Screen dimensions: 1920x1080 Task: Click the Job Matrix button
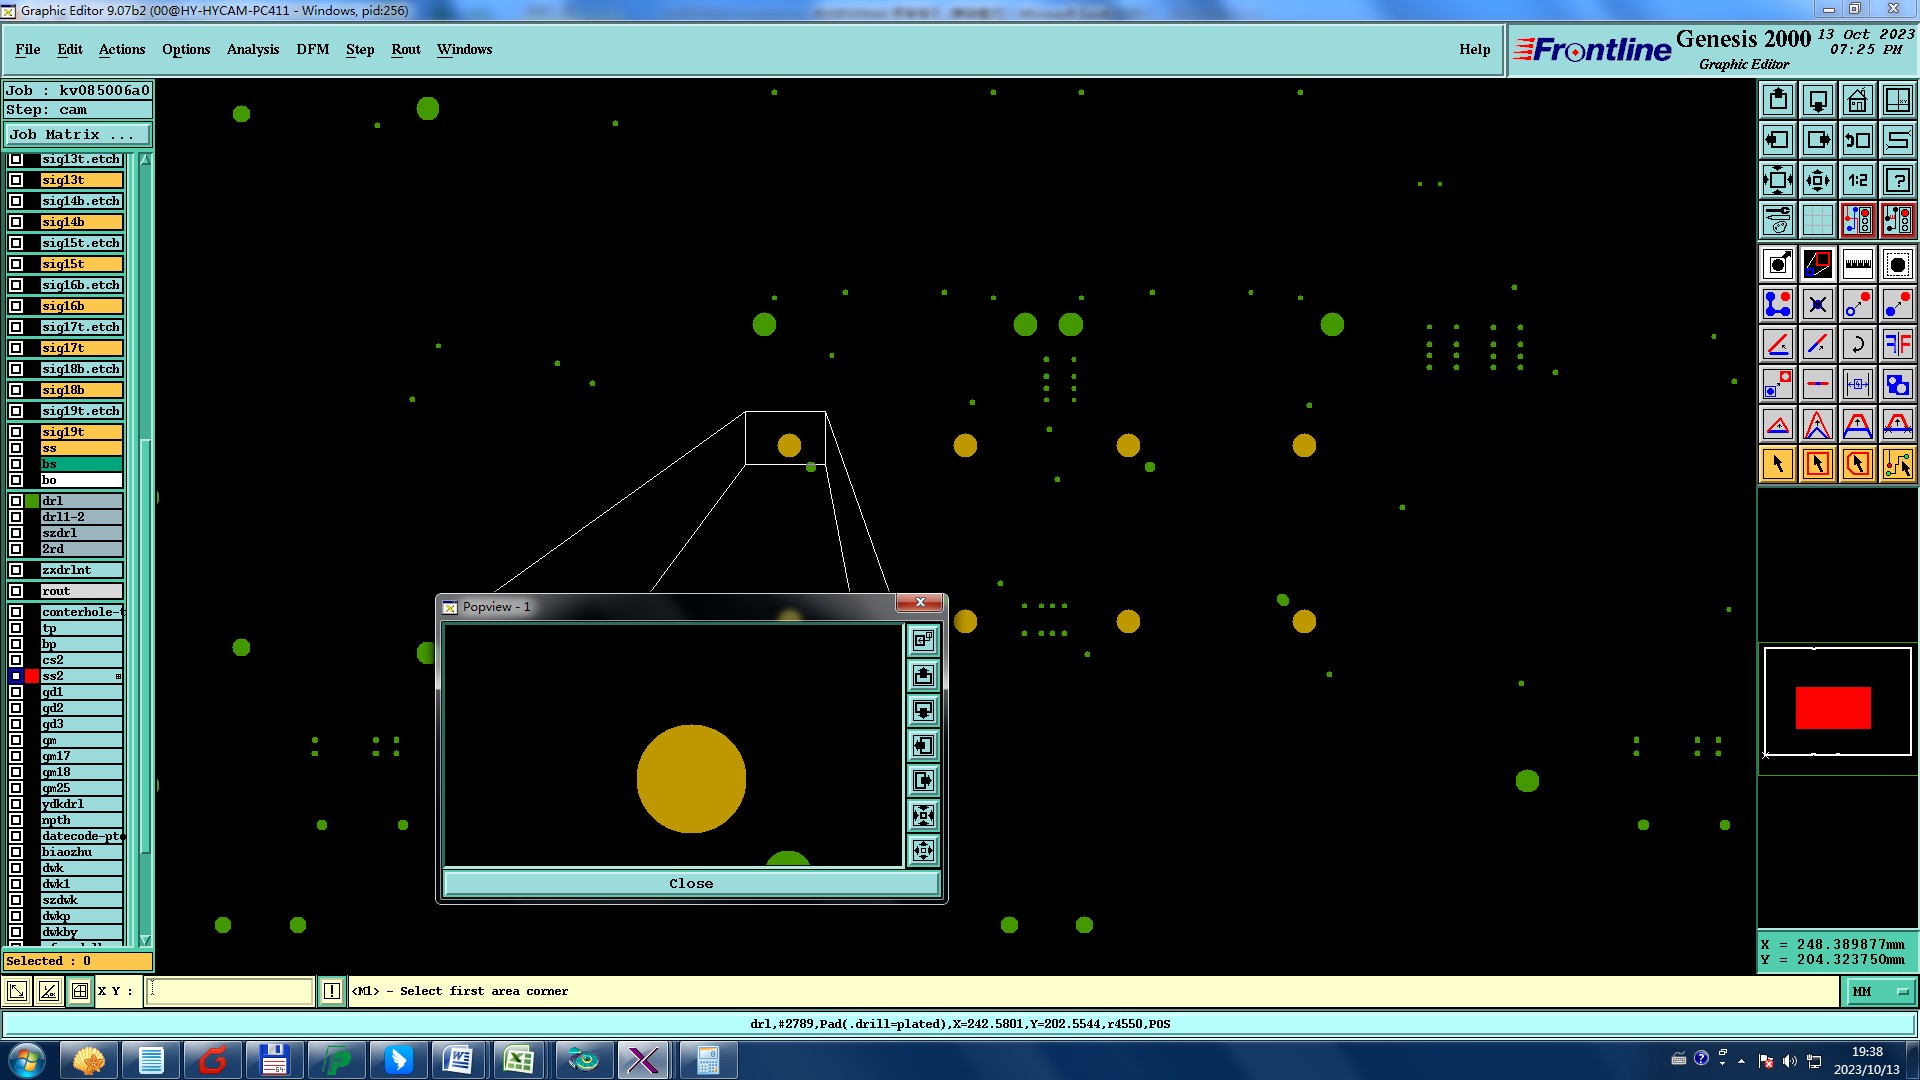pos(78,134)
